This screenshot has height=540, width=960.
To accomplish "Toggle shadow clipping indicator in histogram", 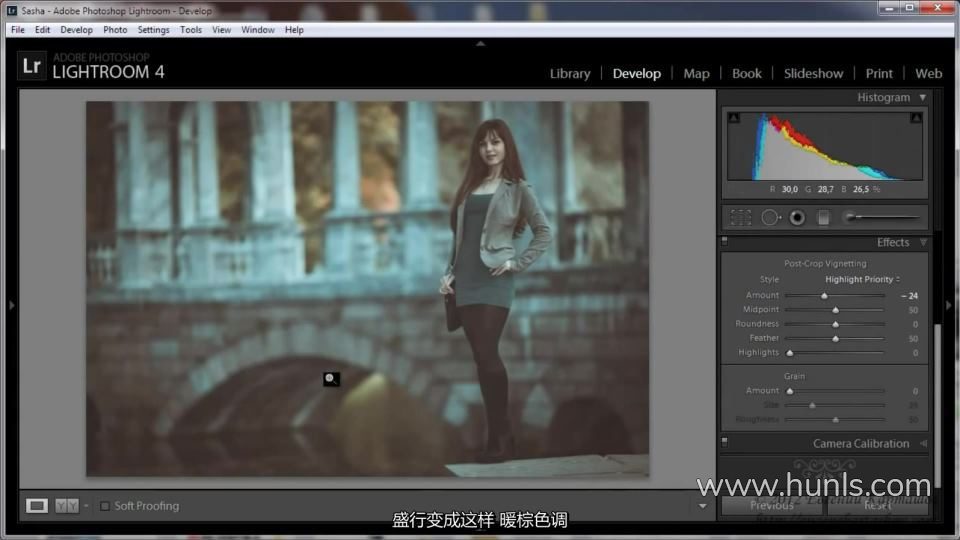I will tap(733, 118).
